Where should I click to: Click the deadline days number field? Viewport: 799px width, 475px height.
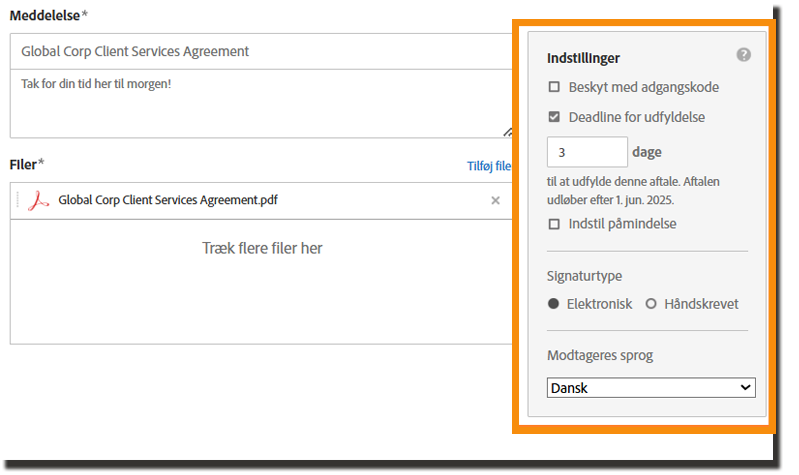(x=587, y=153)
